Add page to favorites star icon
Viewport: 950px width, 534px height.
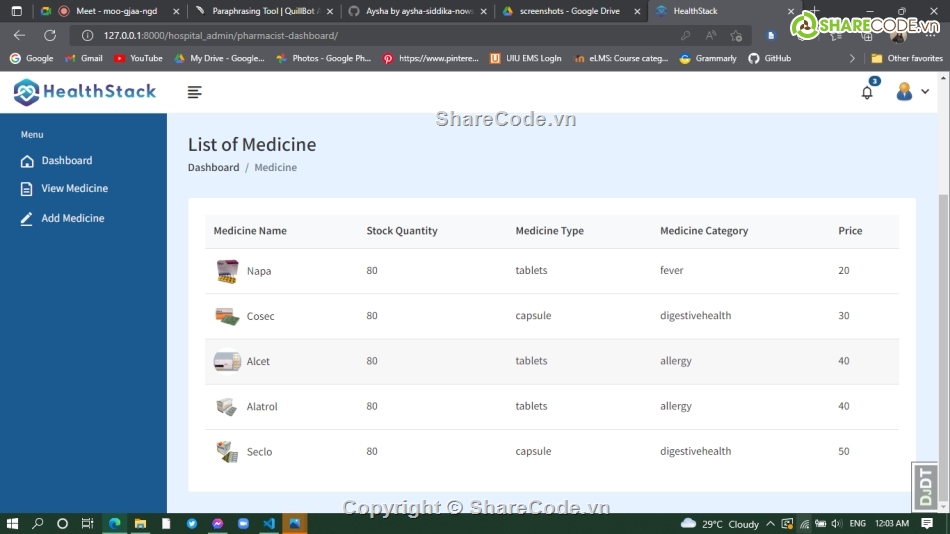coord(736,36)
